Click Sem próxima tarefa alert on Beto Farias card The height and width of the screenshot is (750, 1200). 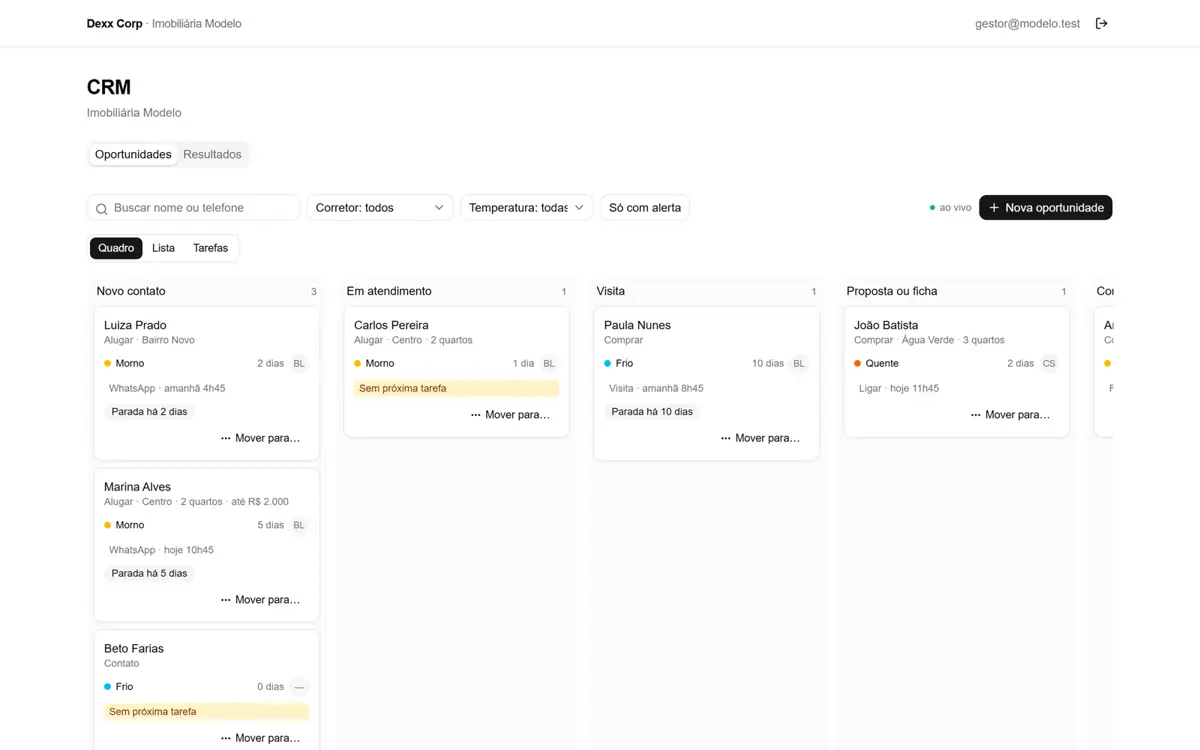click(x=206, y=712)
